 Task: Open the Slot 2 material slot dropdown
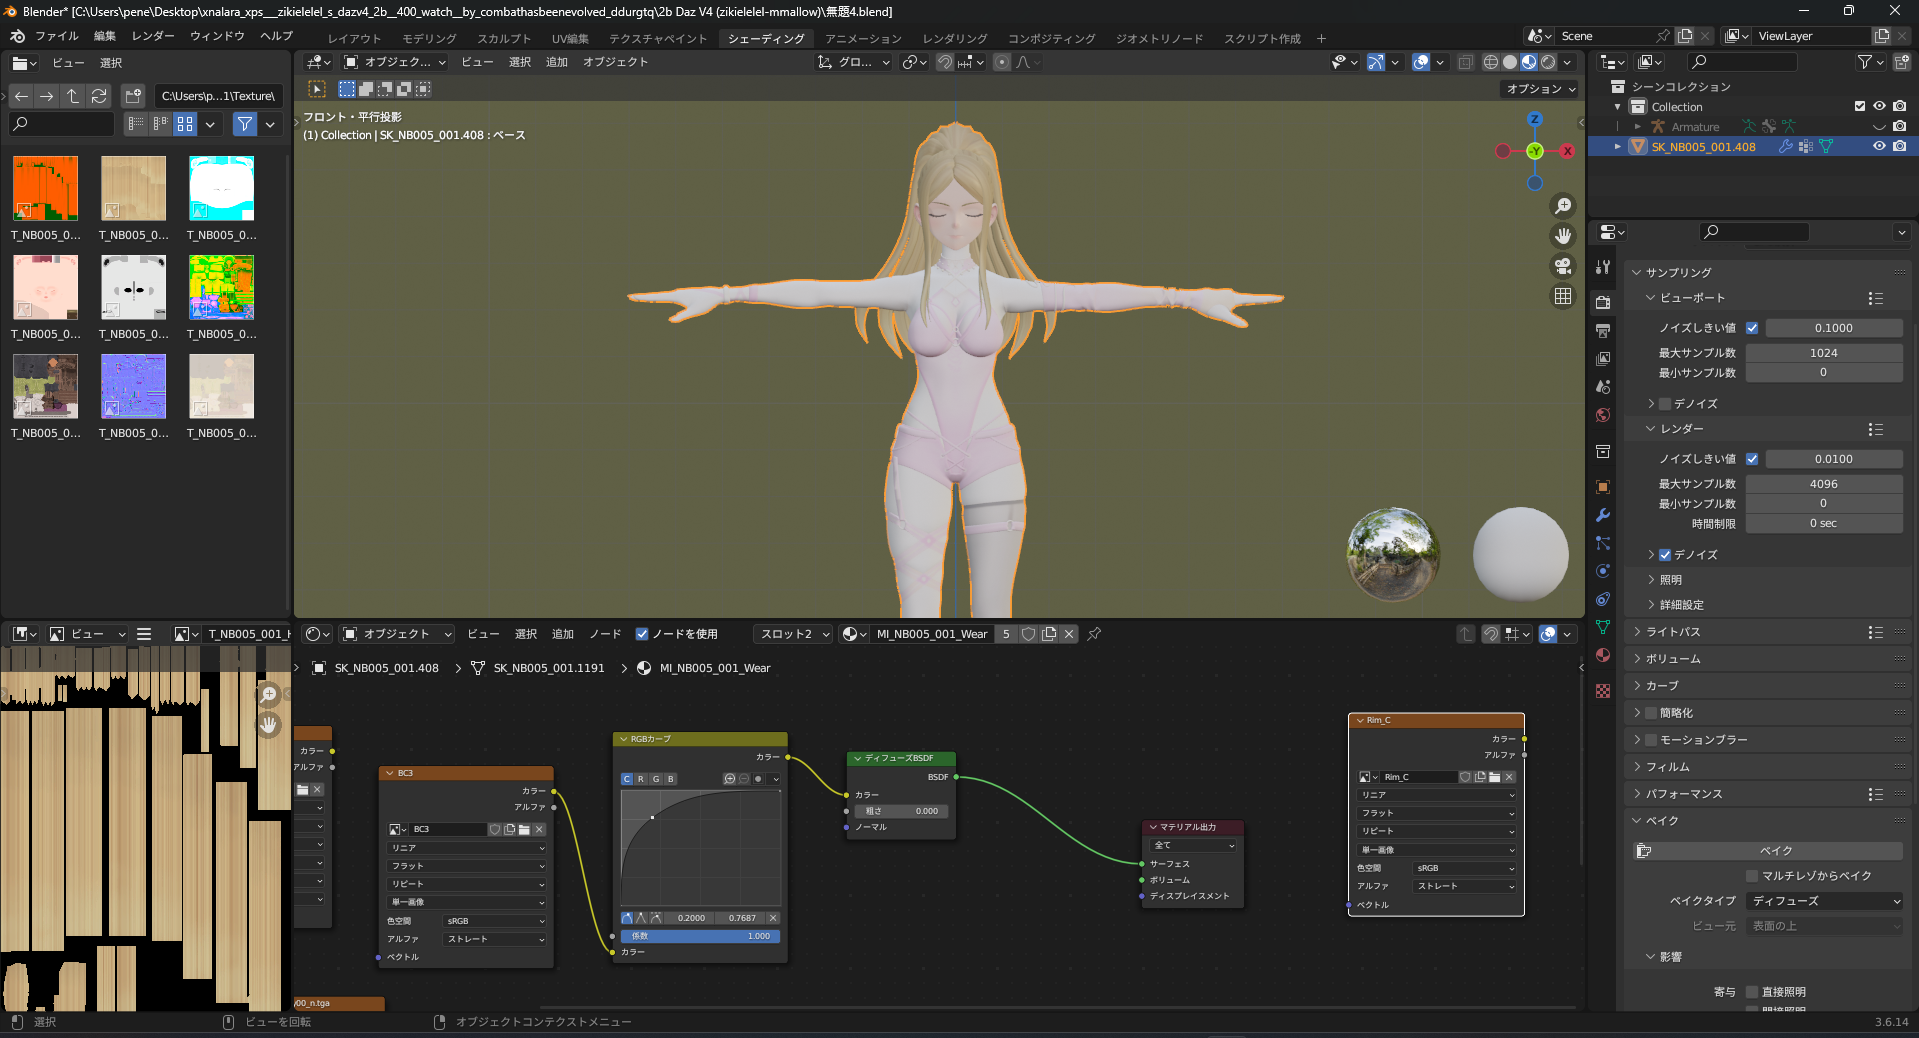794,634
